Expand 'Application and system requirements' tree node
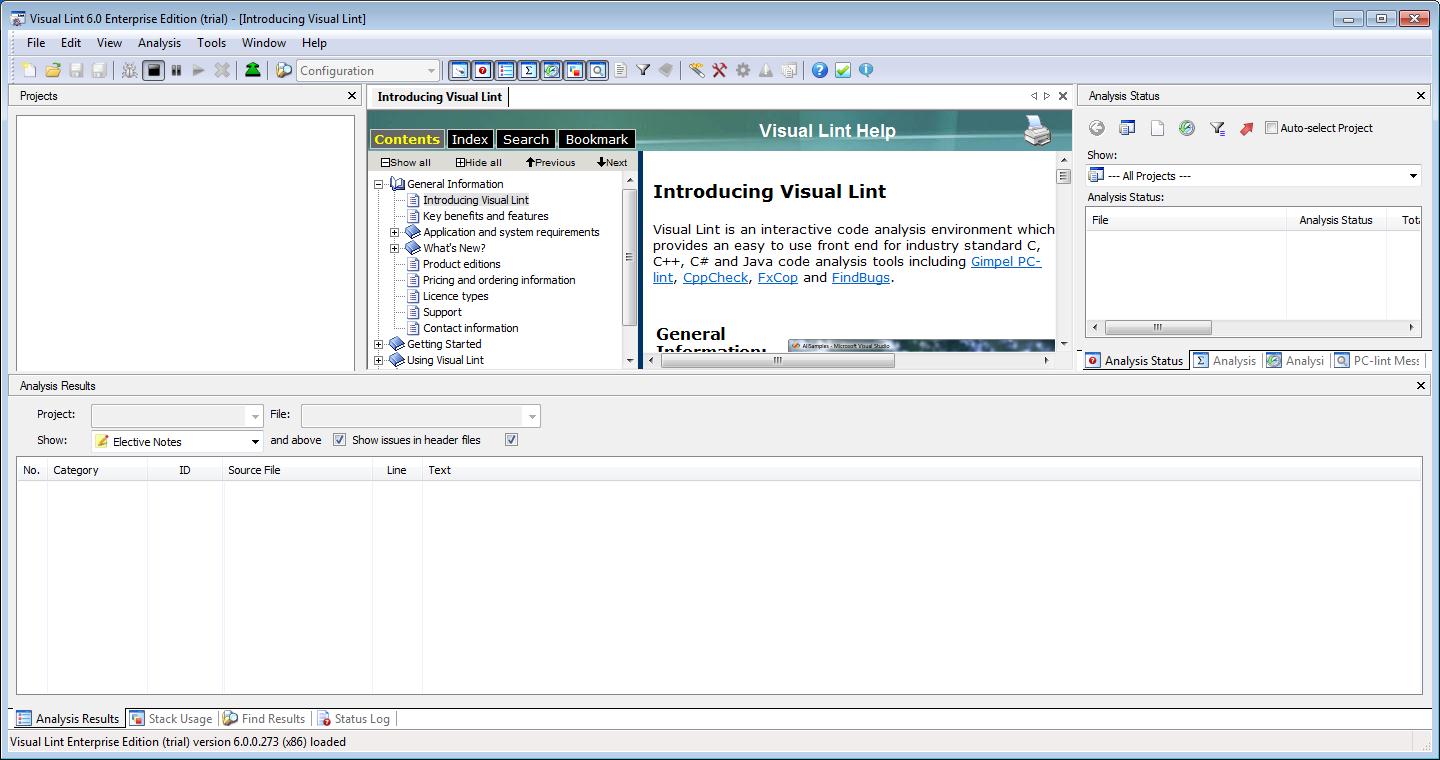This screenshot has width=1440, height=760. coord(395,232)
